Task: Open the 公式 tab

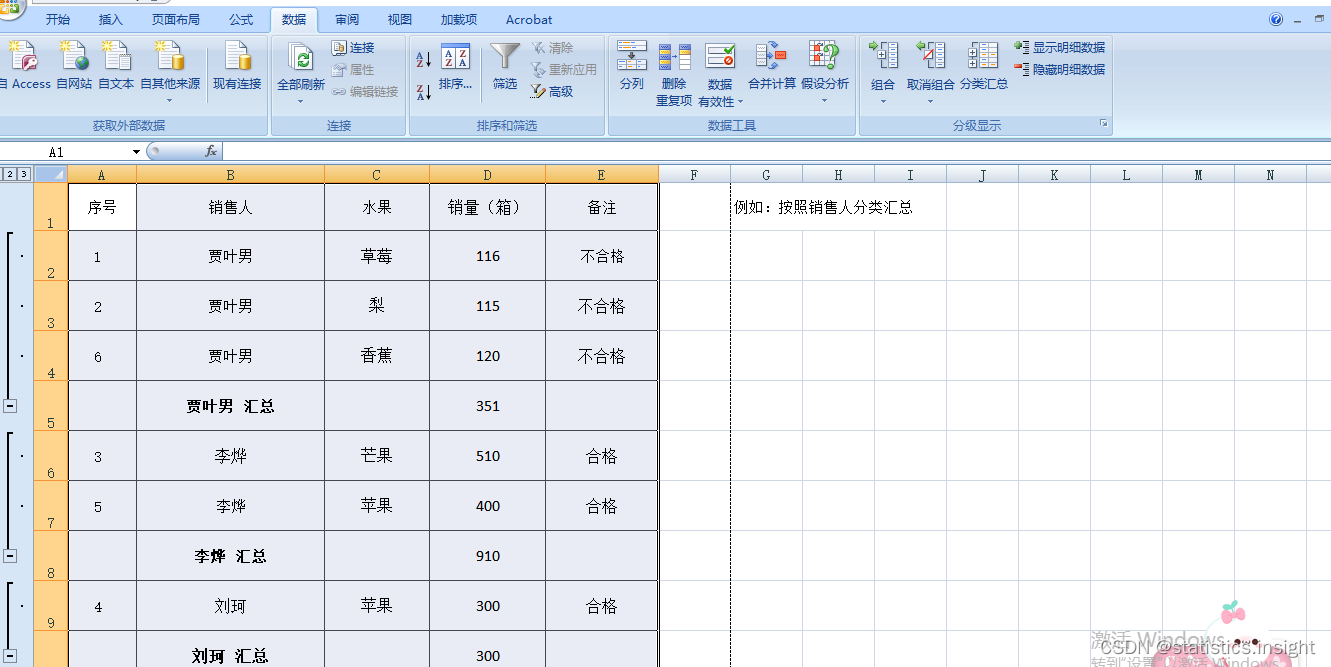Action: [241, 20]
